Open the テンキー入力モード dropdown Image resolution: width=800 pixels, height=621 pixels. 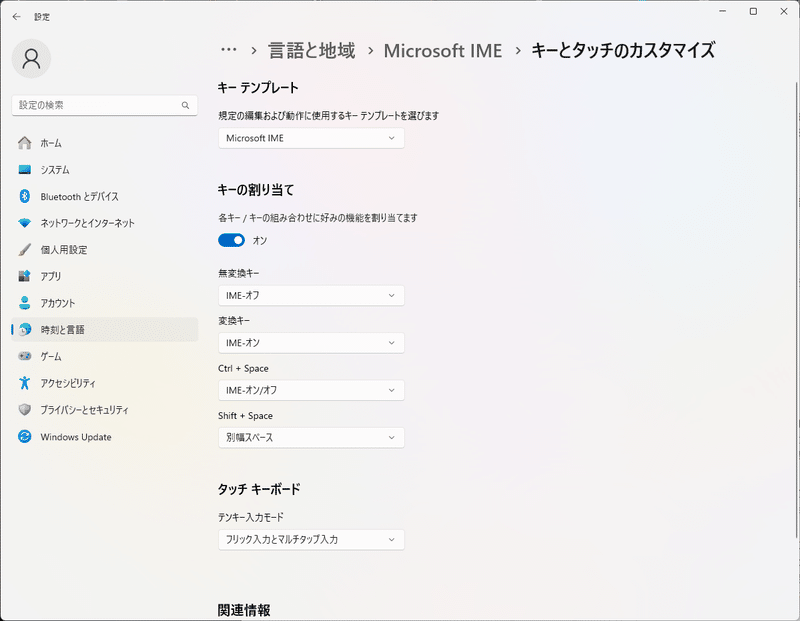click(311, 540)
